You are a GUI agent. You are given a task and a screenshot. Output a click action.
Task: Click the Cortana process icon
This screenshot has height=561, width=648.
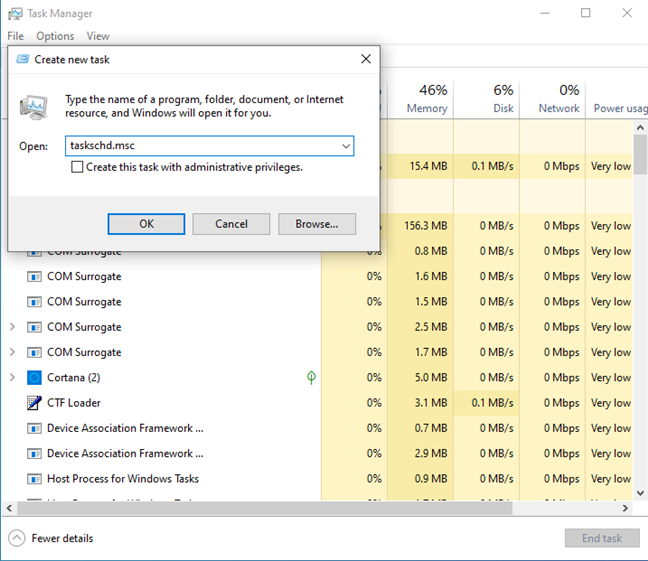34,377
